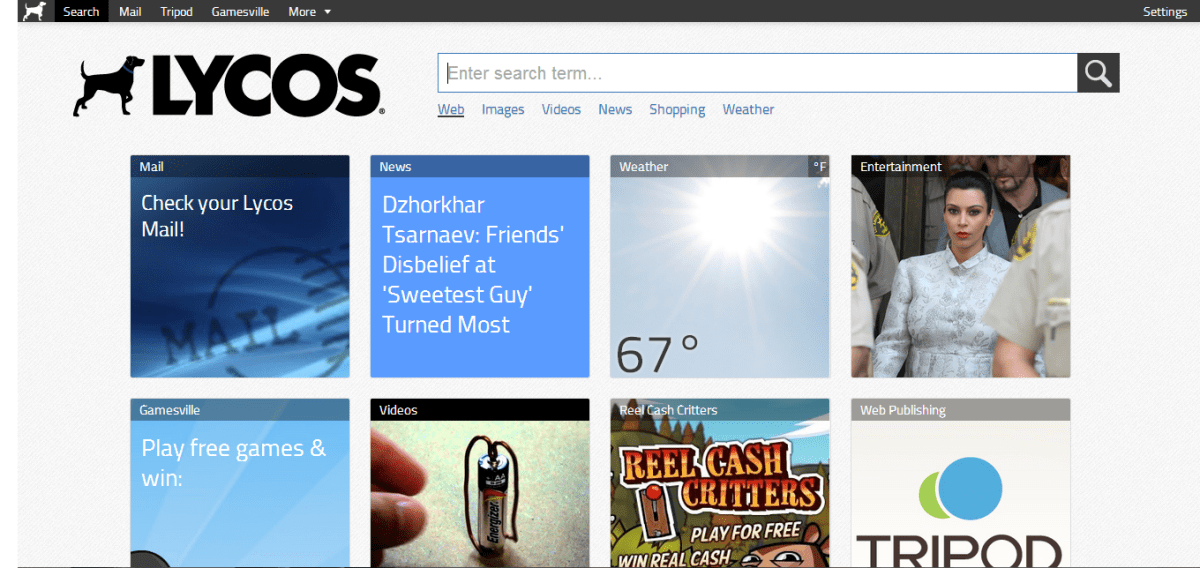Switch to Shopping search tab

coord(677,110)
